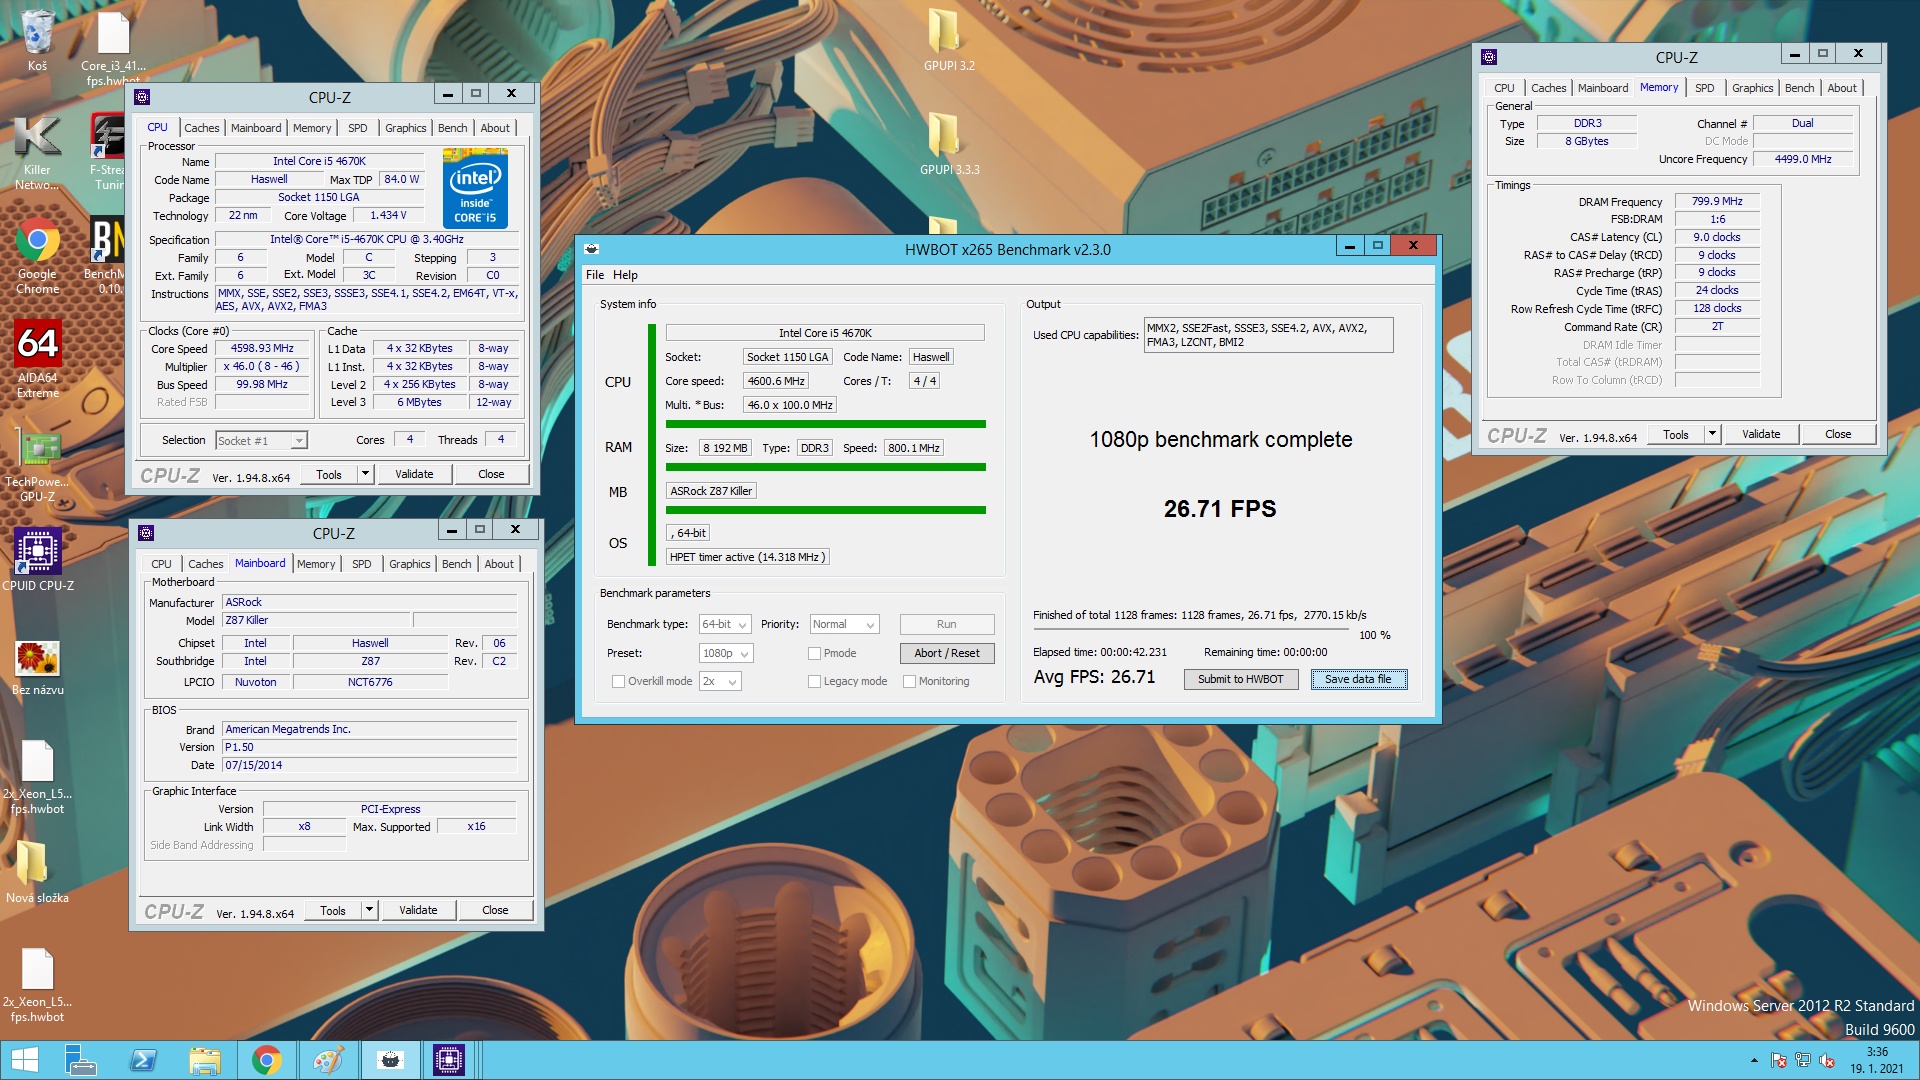Click Submit to HWBOT button
Viewport: 1920px width, 1080px height.
click(x=1240, y=680)
